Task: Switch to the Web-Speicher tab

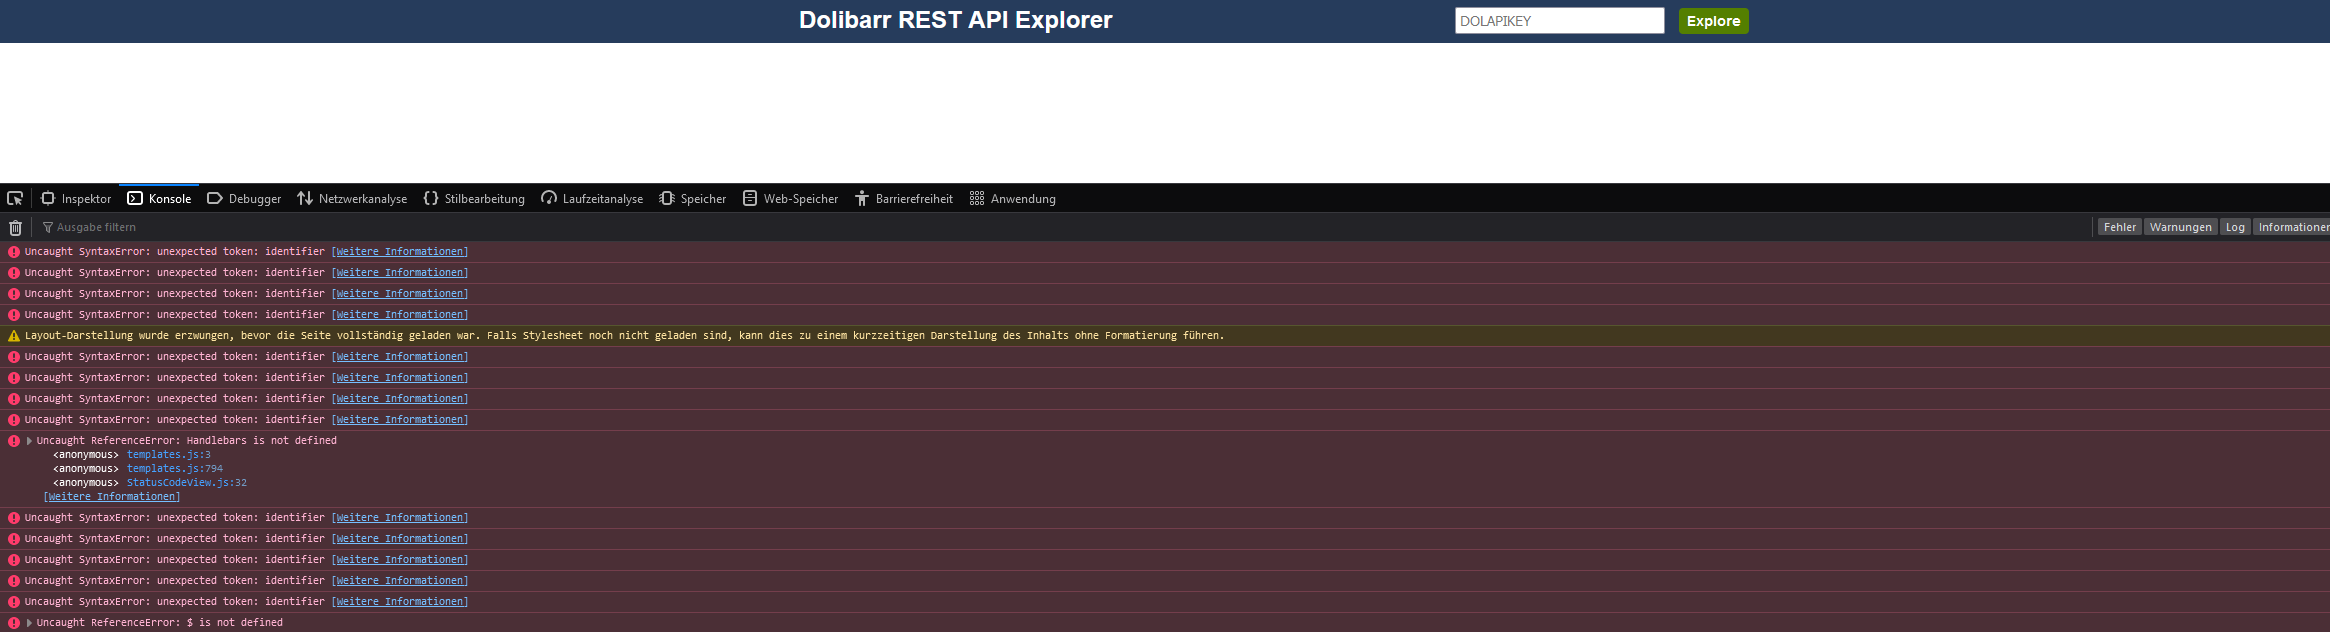Action: point(790,198)
